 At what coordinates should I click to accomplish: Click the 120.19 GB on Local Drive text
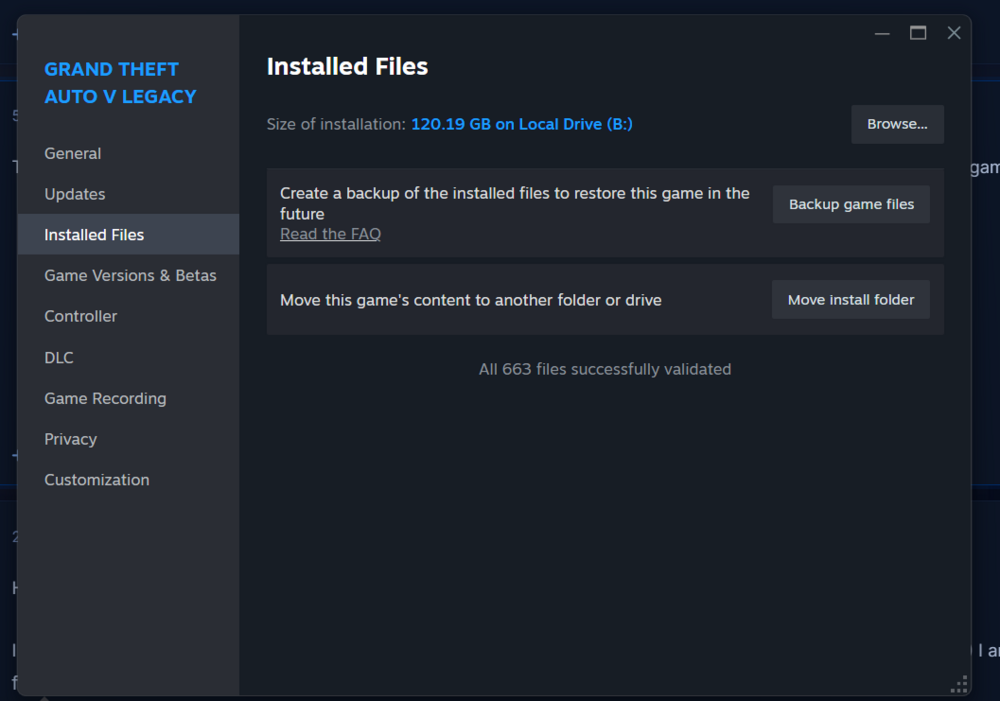(x=521, y=124)
